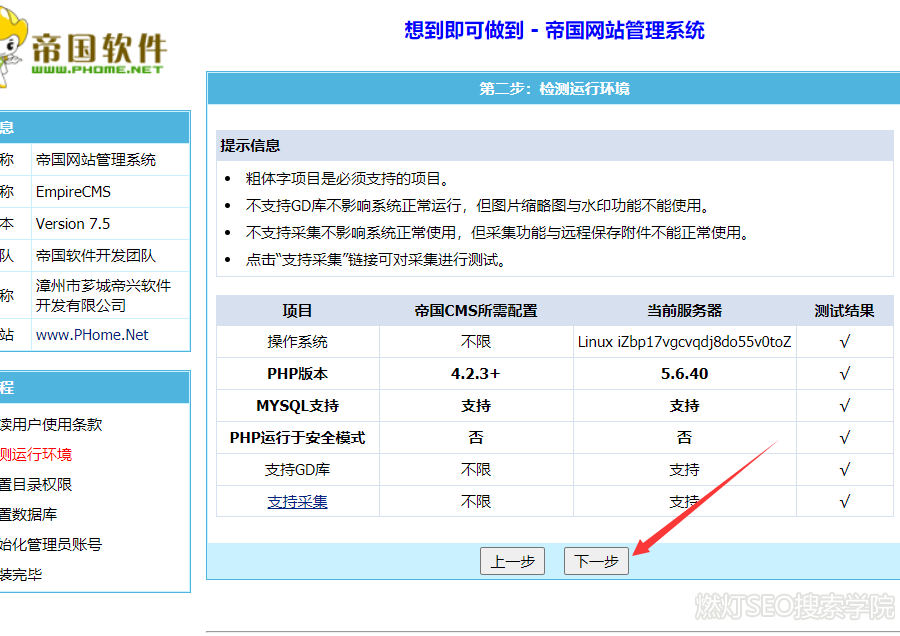Click the 上一步 (previous step) button
Viewport: 900px width, 636px height.
click(x=512, y=561)
